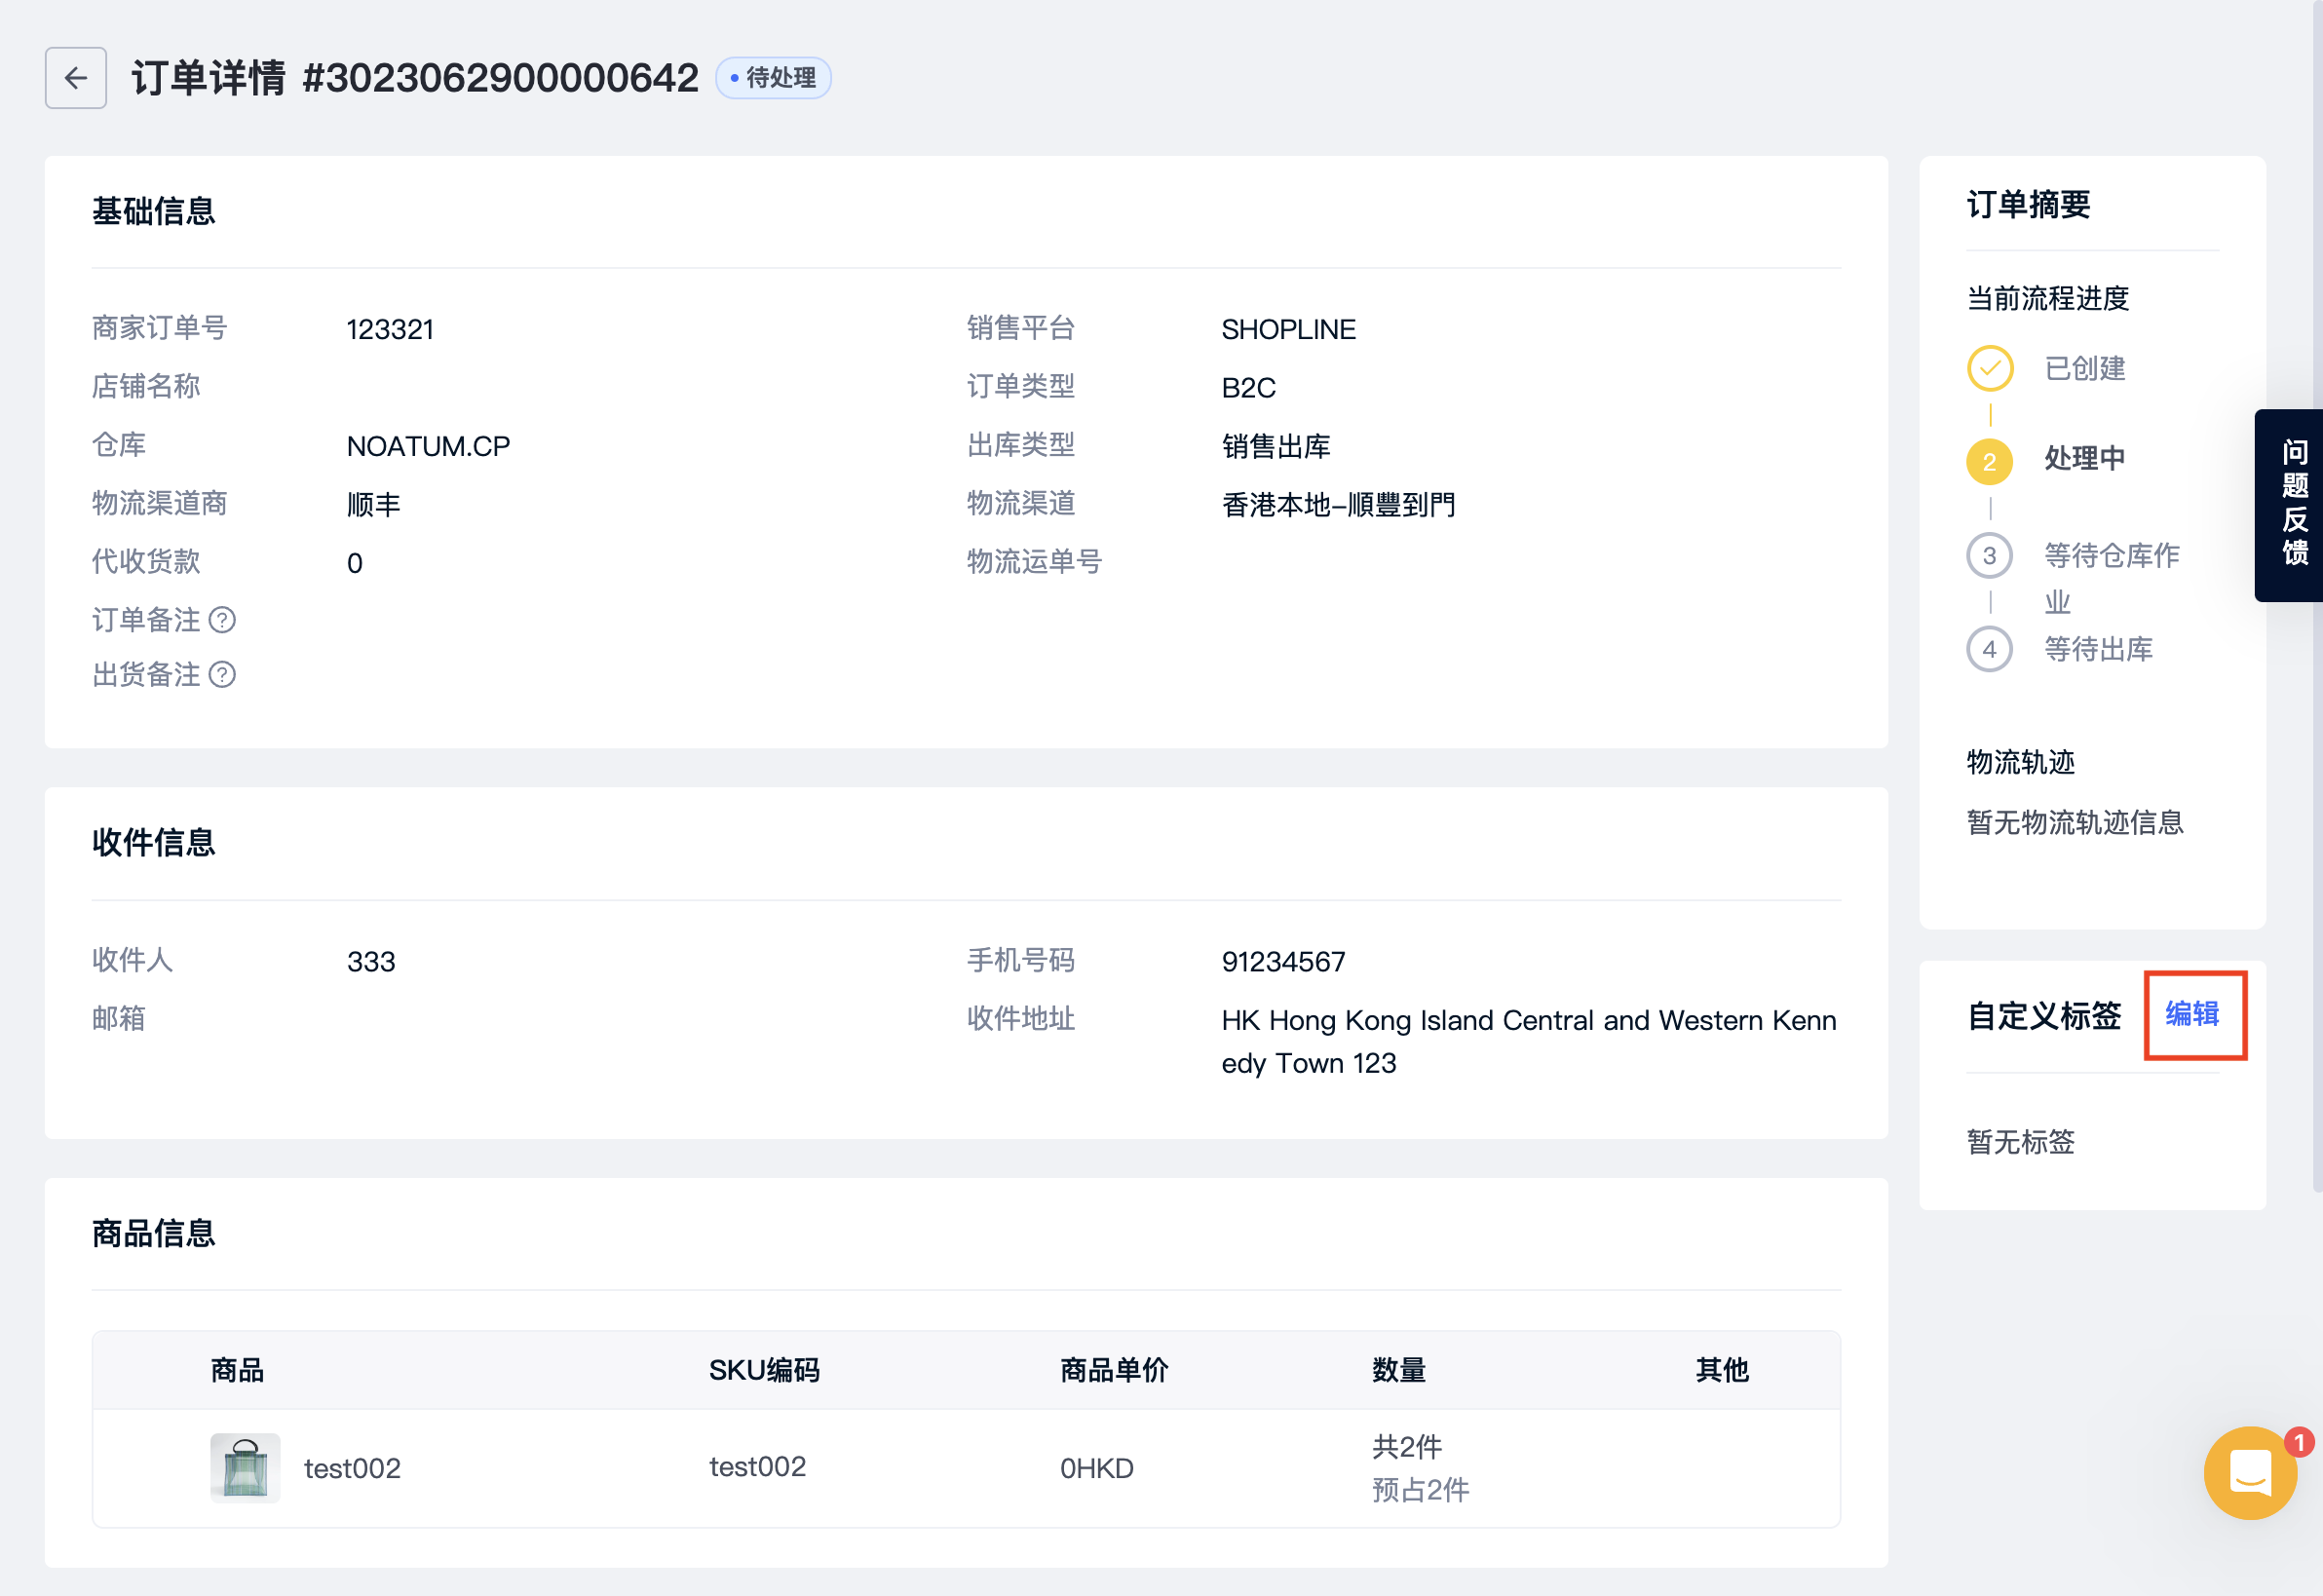Click the outbound type value 销售出库
The height and width of the screenshot is (1596, 2323).
(x=1276, y=446)
